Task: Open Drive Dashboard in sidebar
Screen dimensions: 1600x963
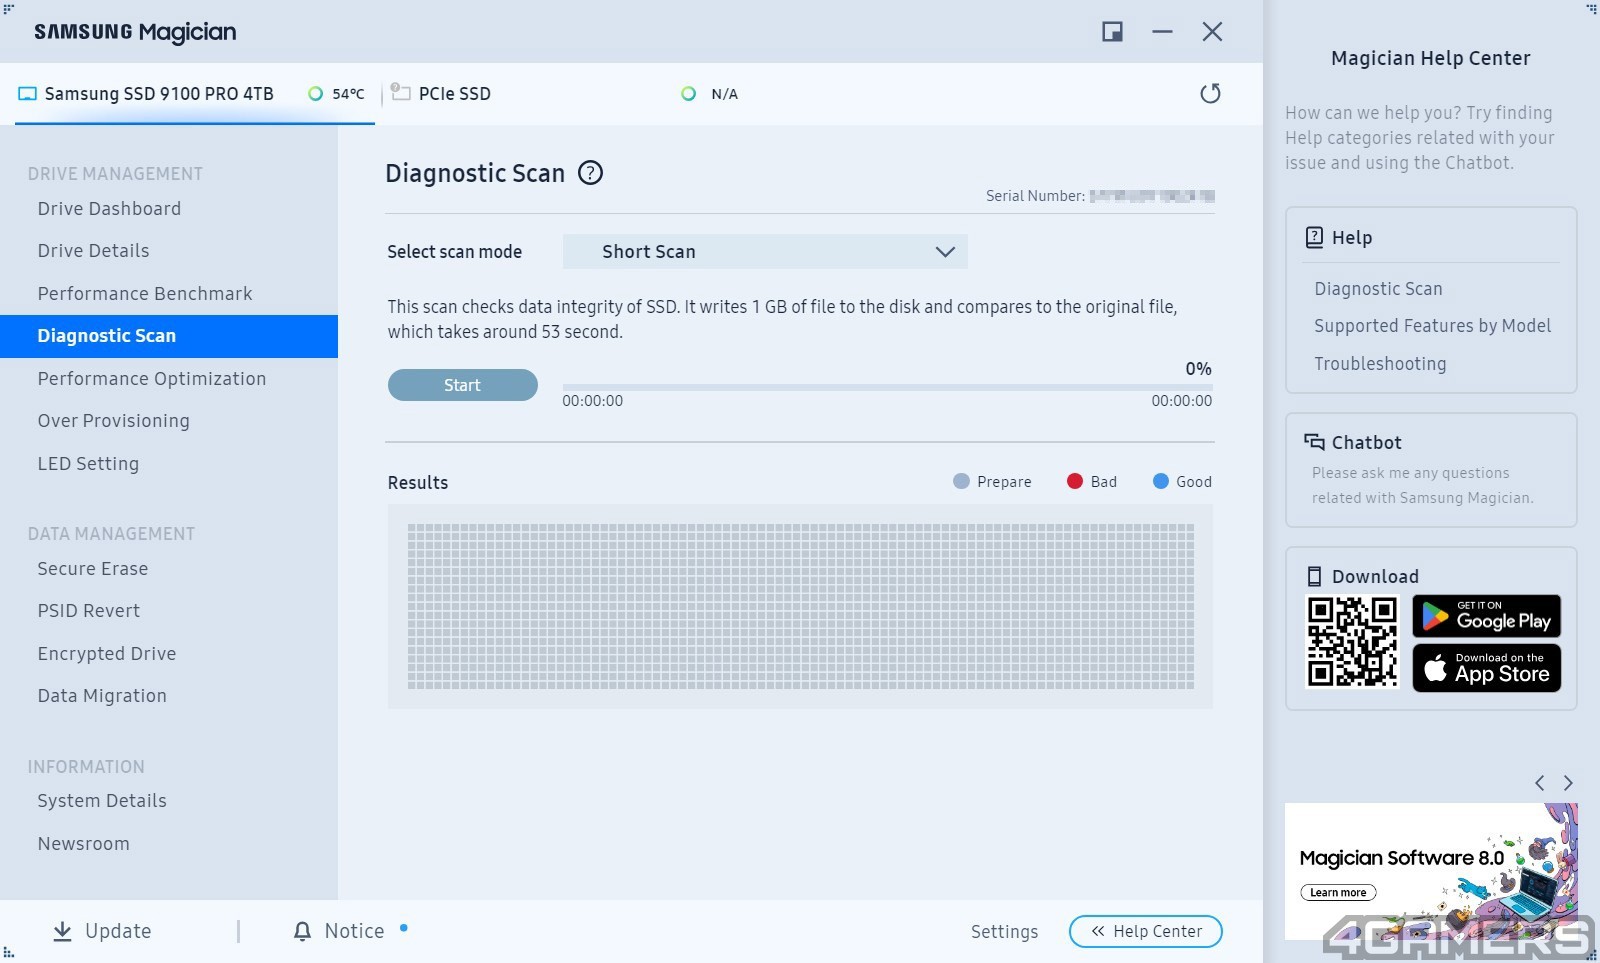Action: pos(109,208)
